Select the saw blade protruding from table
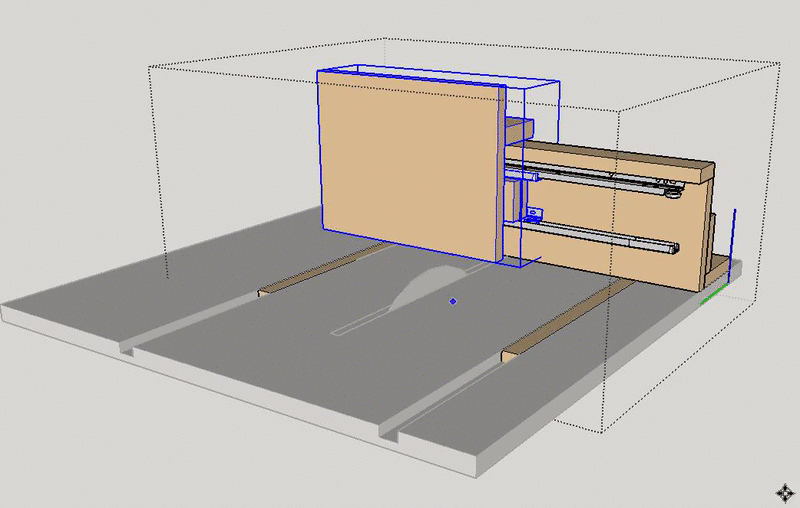This screenshot has width=800, height=508. [x=427, y=287]
